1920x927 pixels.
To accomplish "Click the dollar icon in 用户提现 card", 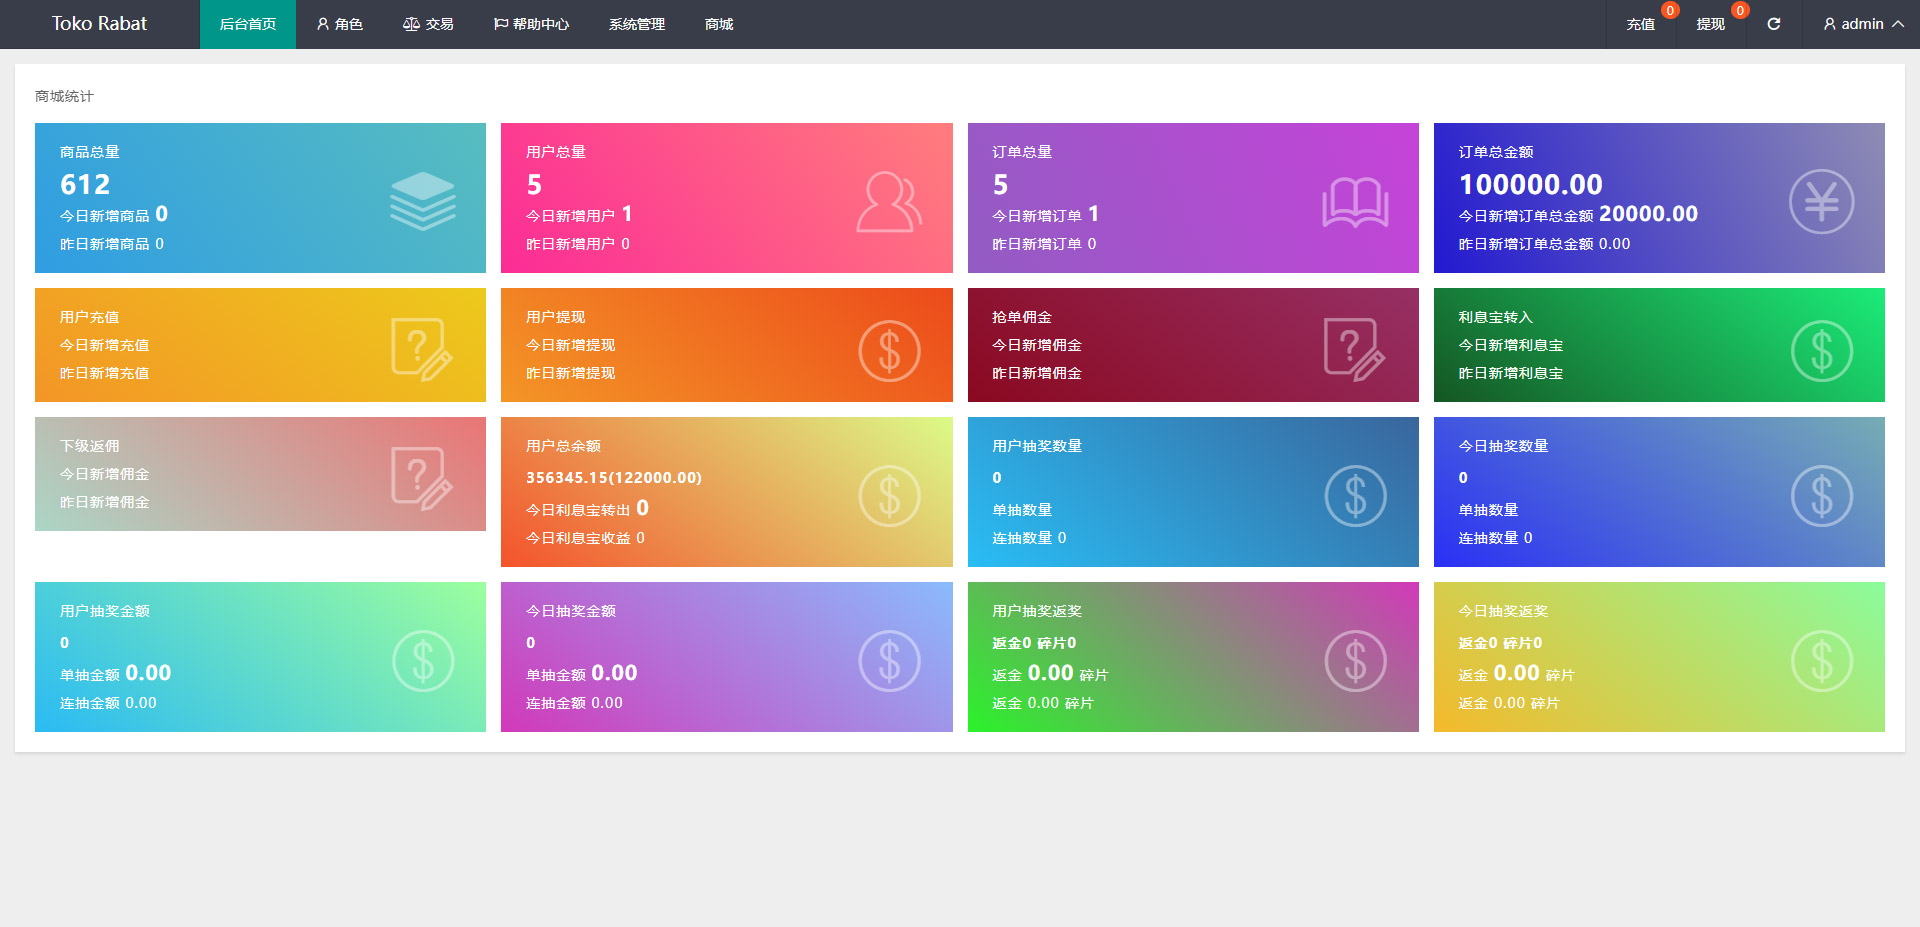I will pyautogui.click(x=889, y=351).
